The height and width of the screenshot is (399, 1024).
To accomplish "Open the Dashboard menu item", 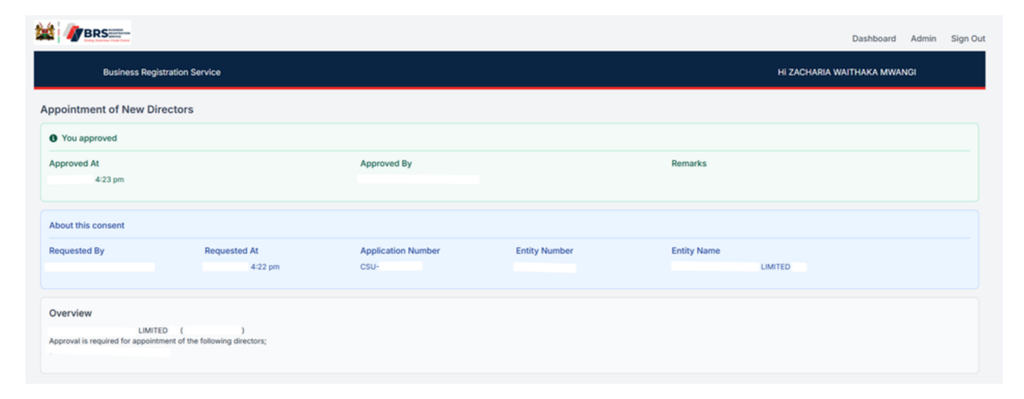I will [x=874, y=39].
